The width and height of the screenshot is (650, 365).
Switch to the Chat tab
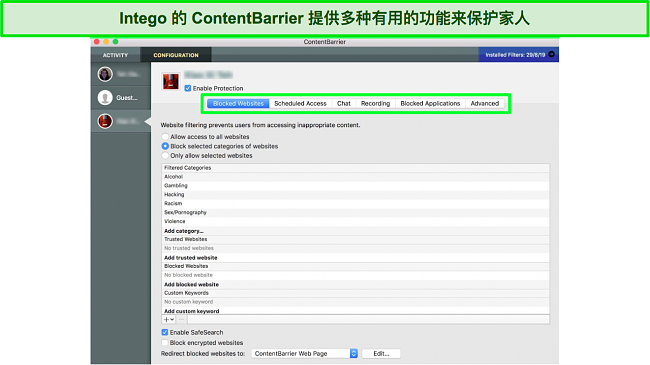[344, 104]
